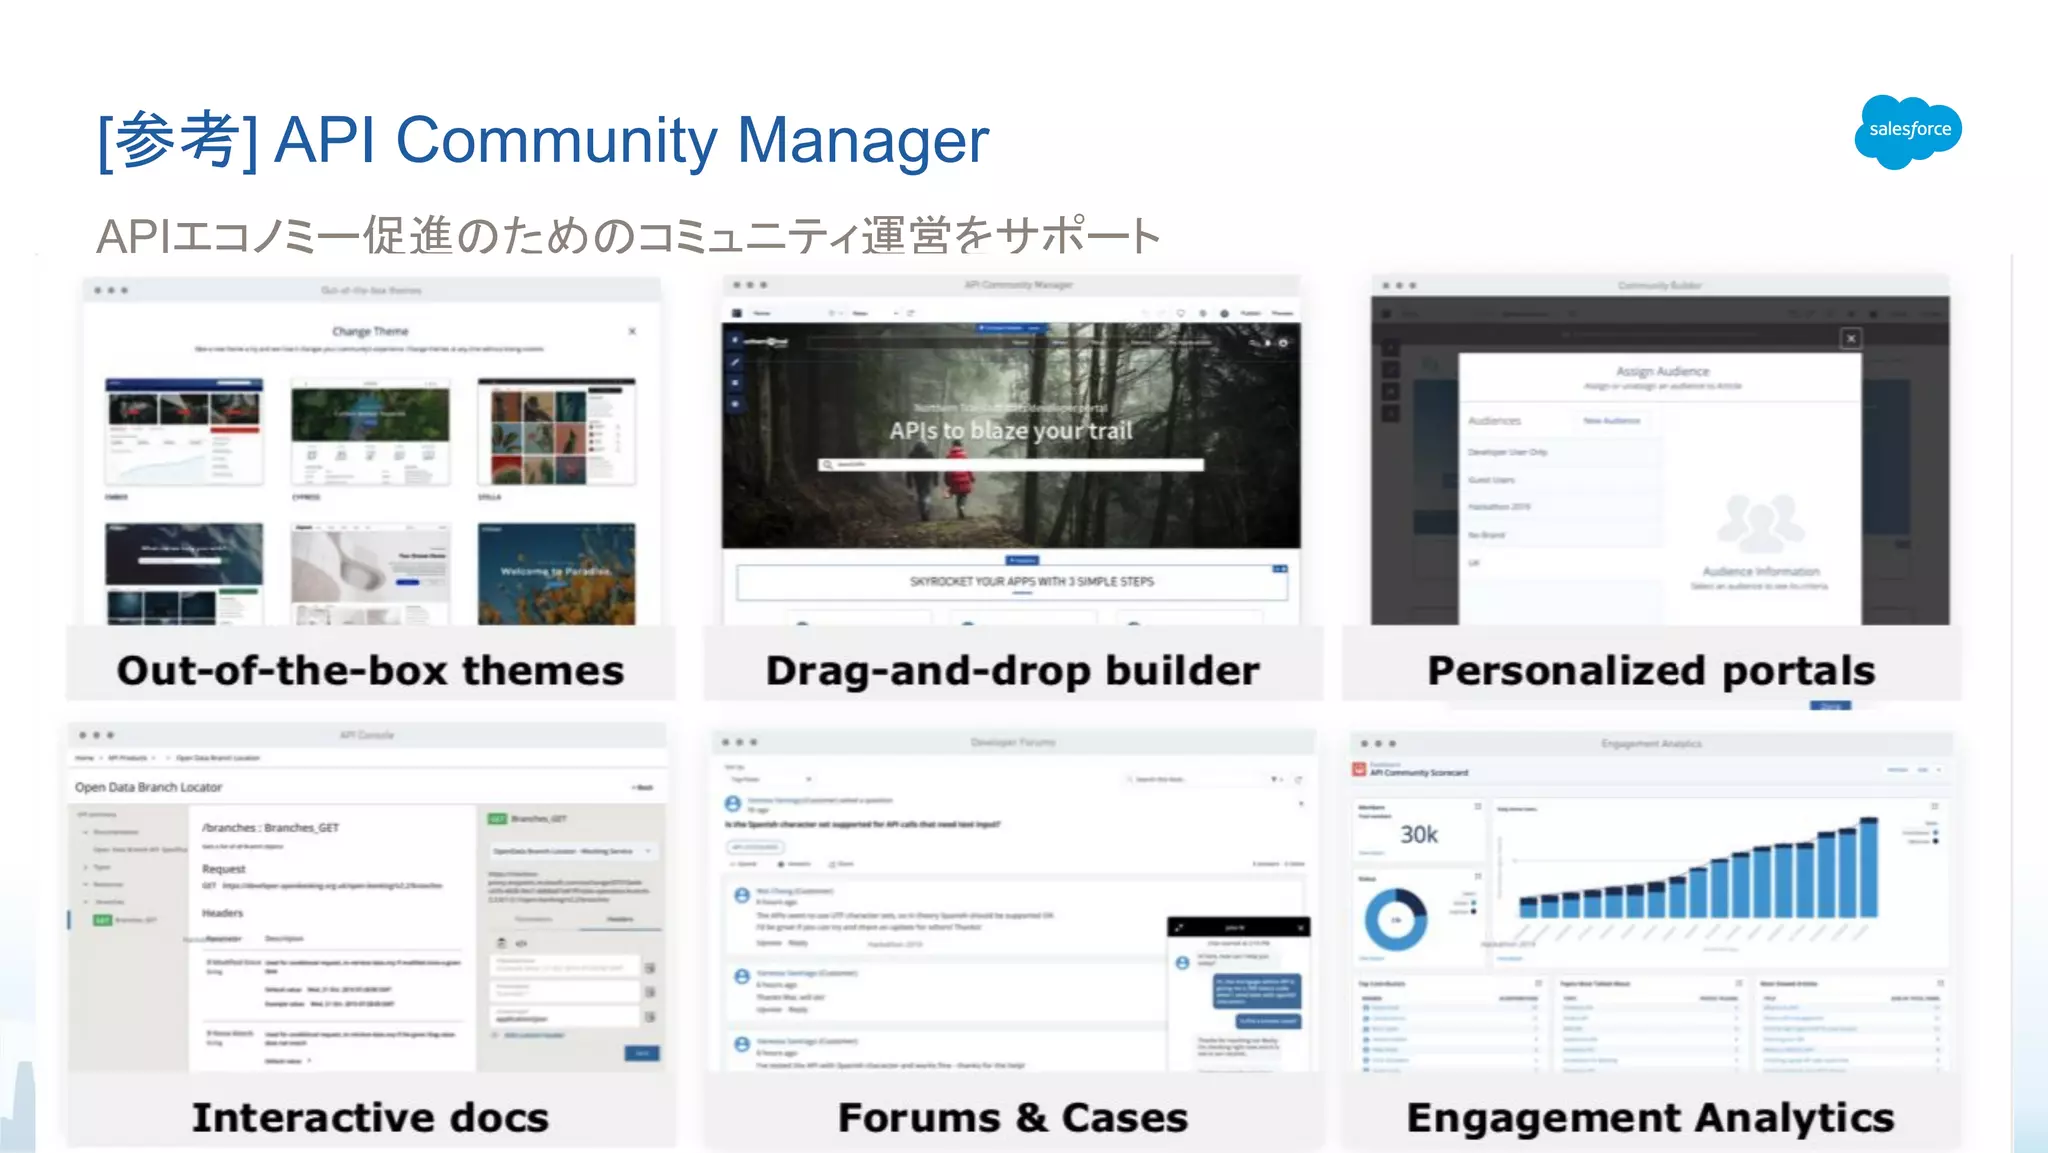
Task: Click the trash icon under the Headers tab
Action: (502, 943)
